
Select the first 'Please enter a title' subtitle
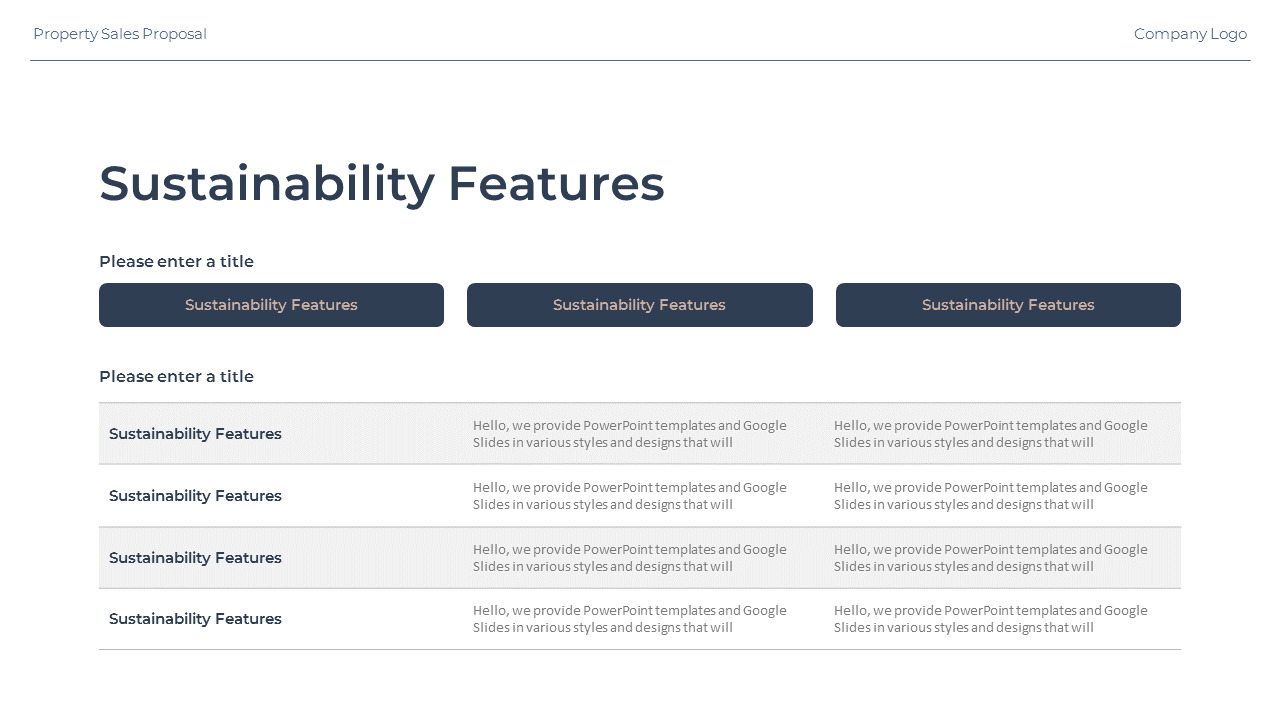coord(176,262)
